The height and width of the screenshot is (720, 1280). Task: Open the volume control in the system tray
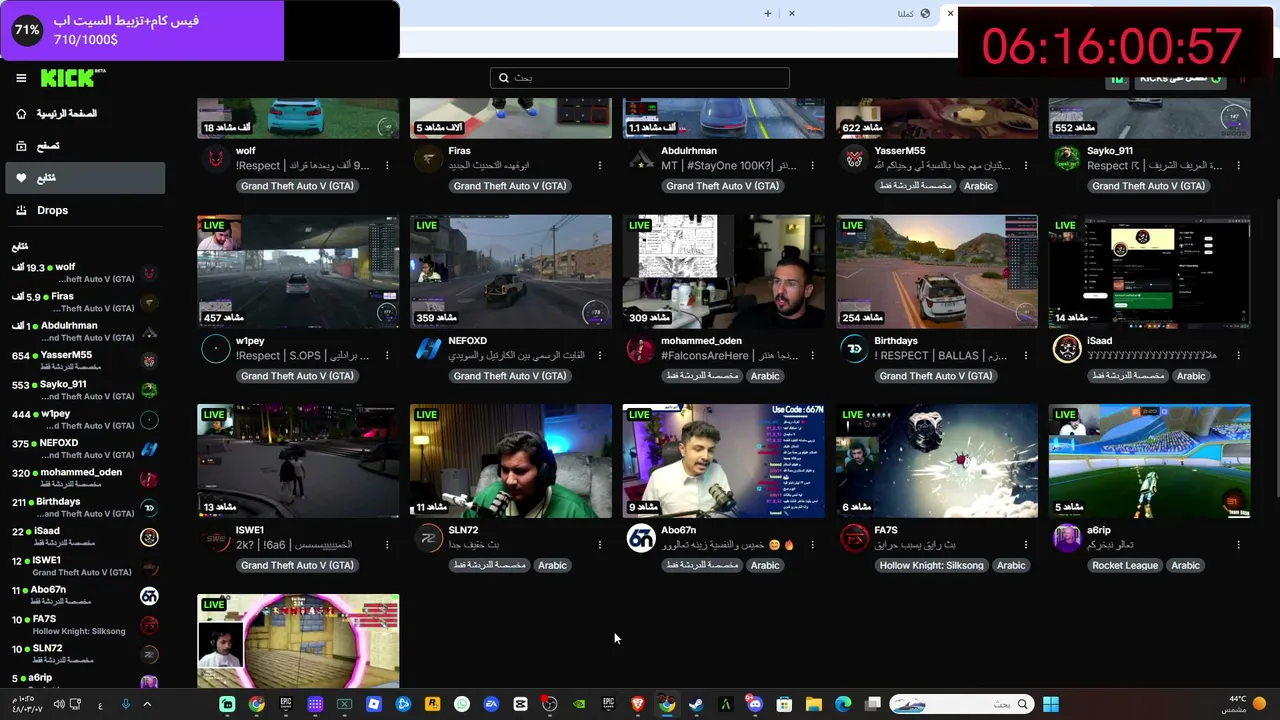(x=59, y=704)
